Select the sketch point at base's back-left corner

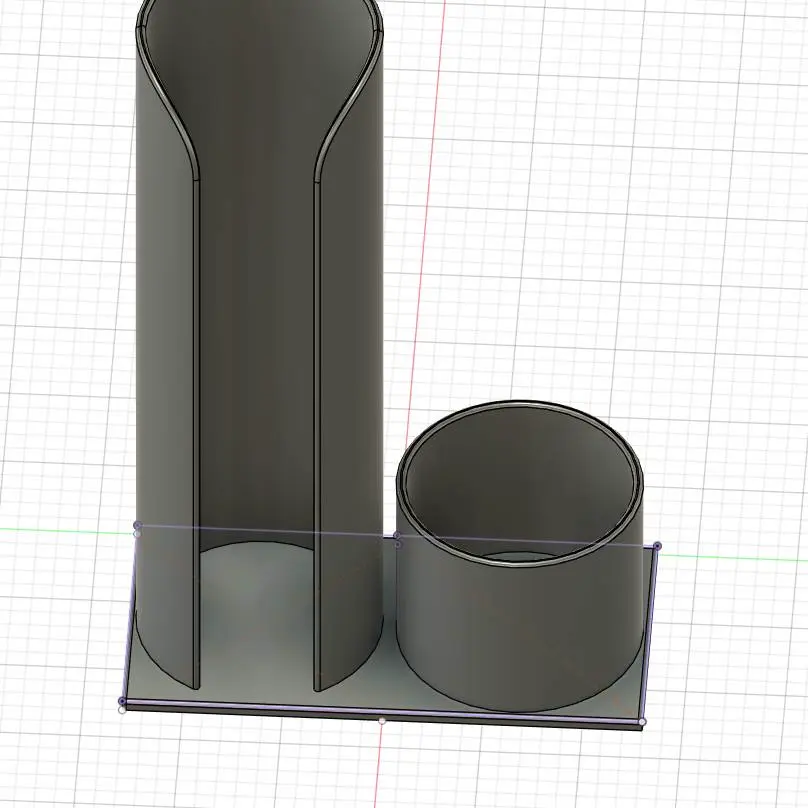click(137, 525)
